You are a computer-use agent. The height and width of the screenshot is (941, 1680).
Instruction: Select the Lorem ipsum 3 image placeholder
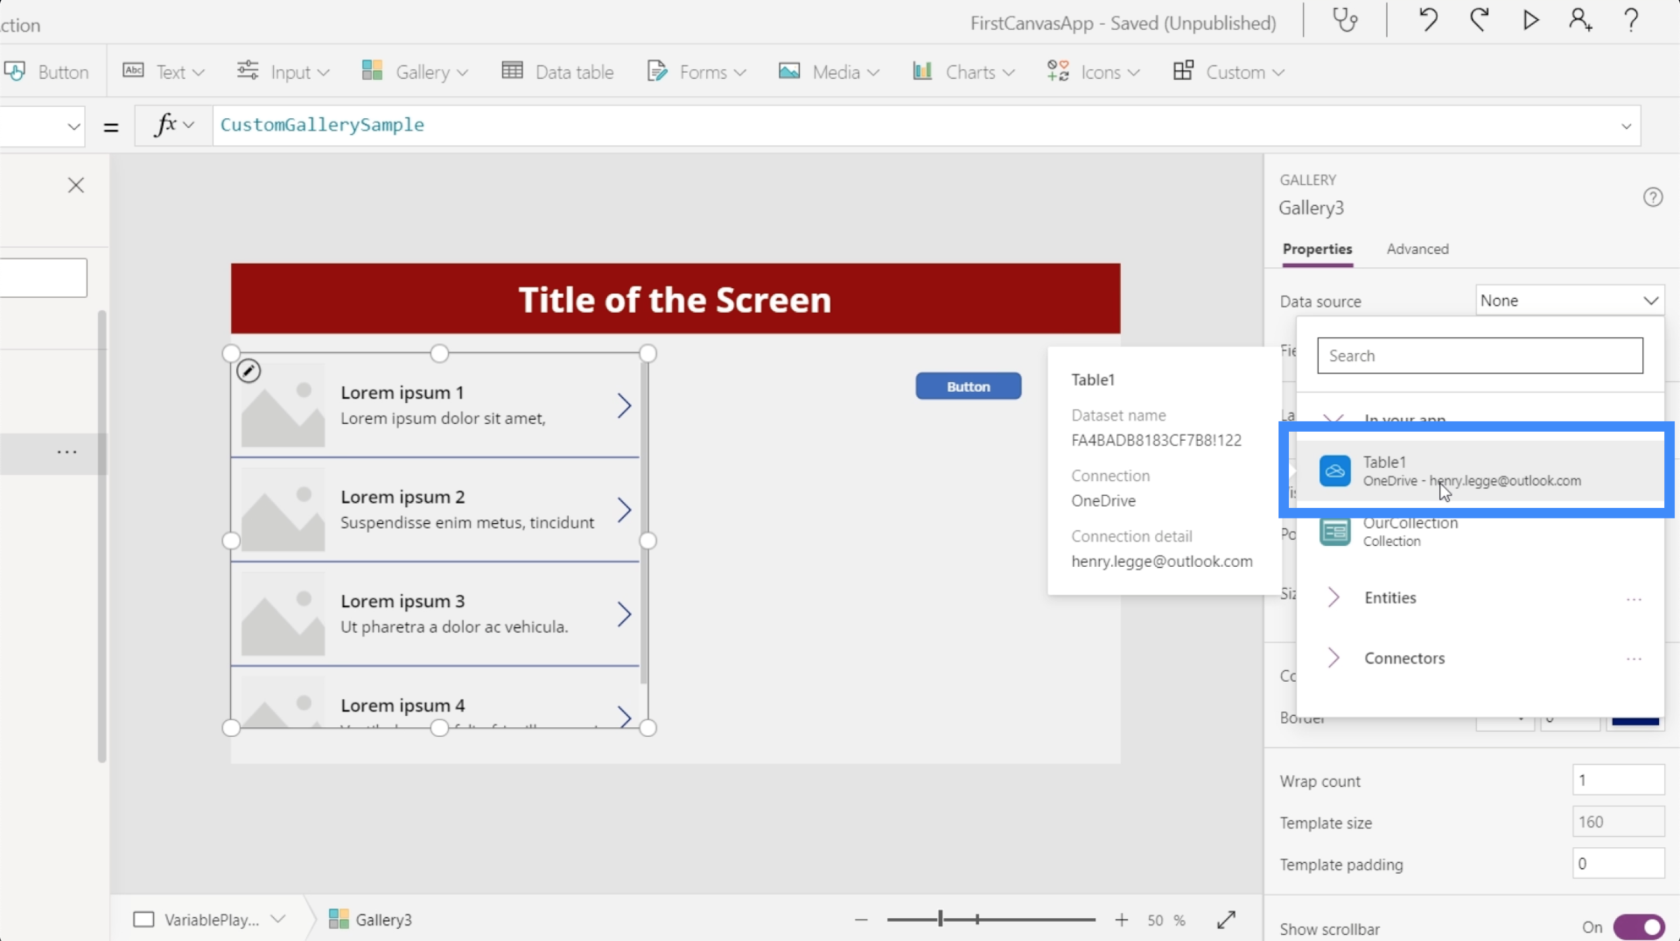pyautogui.click(x=283, y=613)
